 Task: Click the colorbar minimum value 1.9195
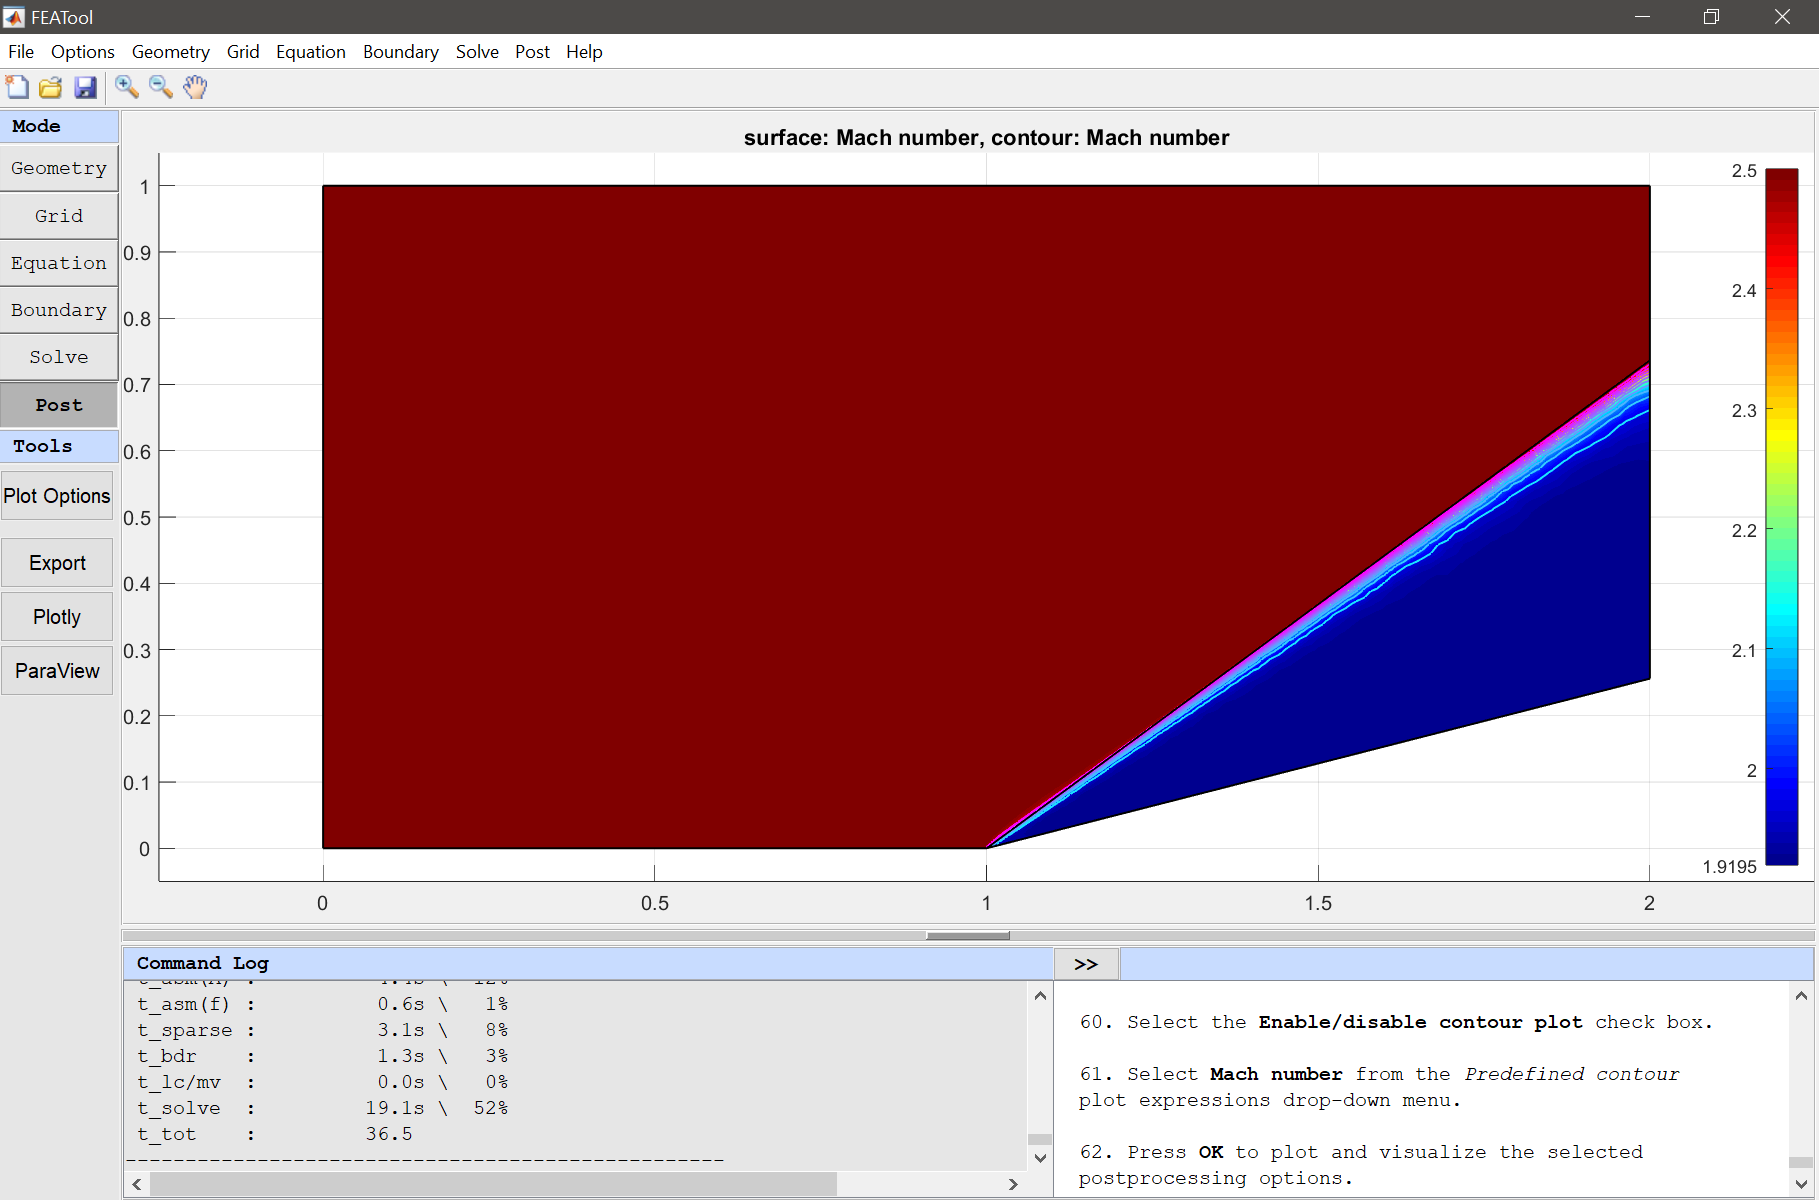pyautogui.click(x=1730, y=867)
